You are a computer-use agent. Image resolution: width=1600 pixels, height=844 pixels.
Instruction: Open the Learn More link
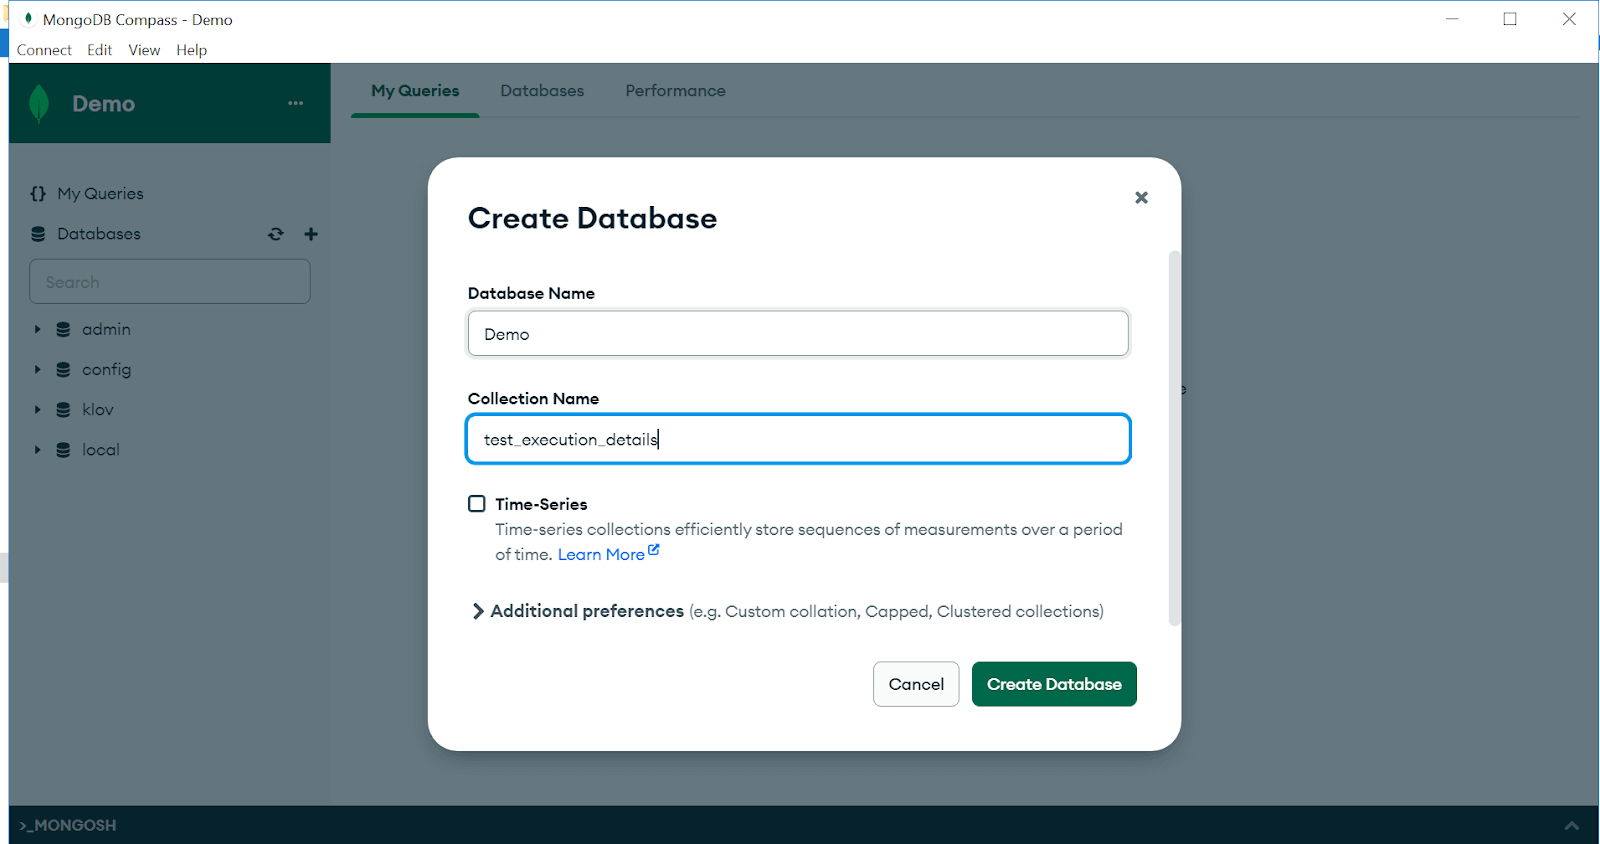[601, 554]
